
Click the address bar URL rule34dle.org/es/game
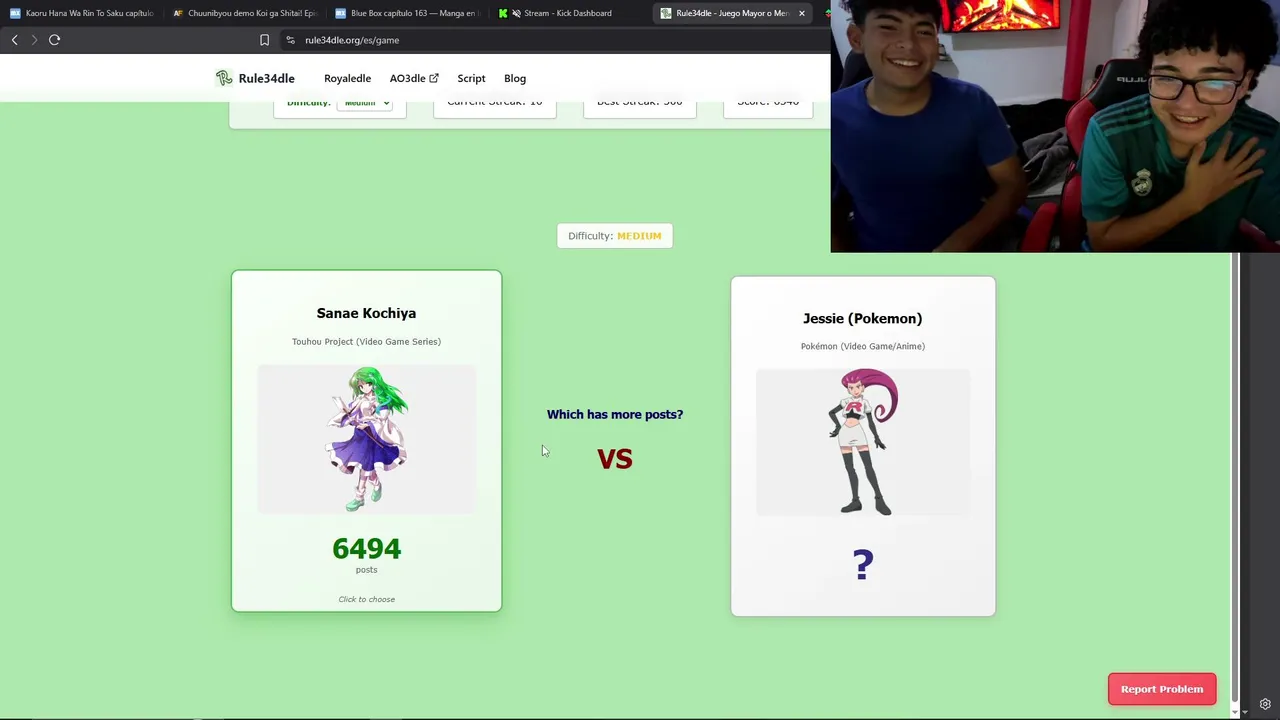[352, 40]
